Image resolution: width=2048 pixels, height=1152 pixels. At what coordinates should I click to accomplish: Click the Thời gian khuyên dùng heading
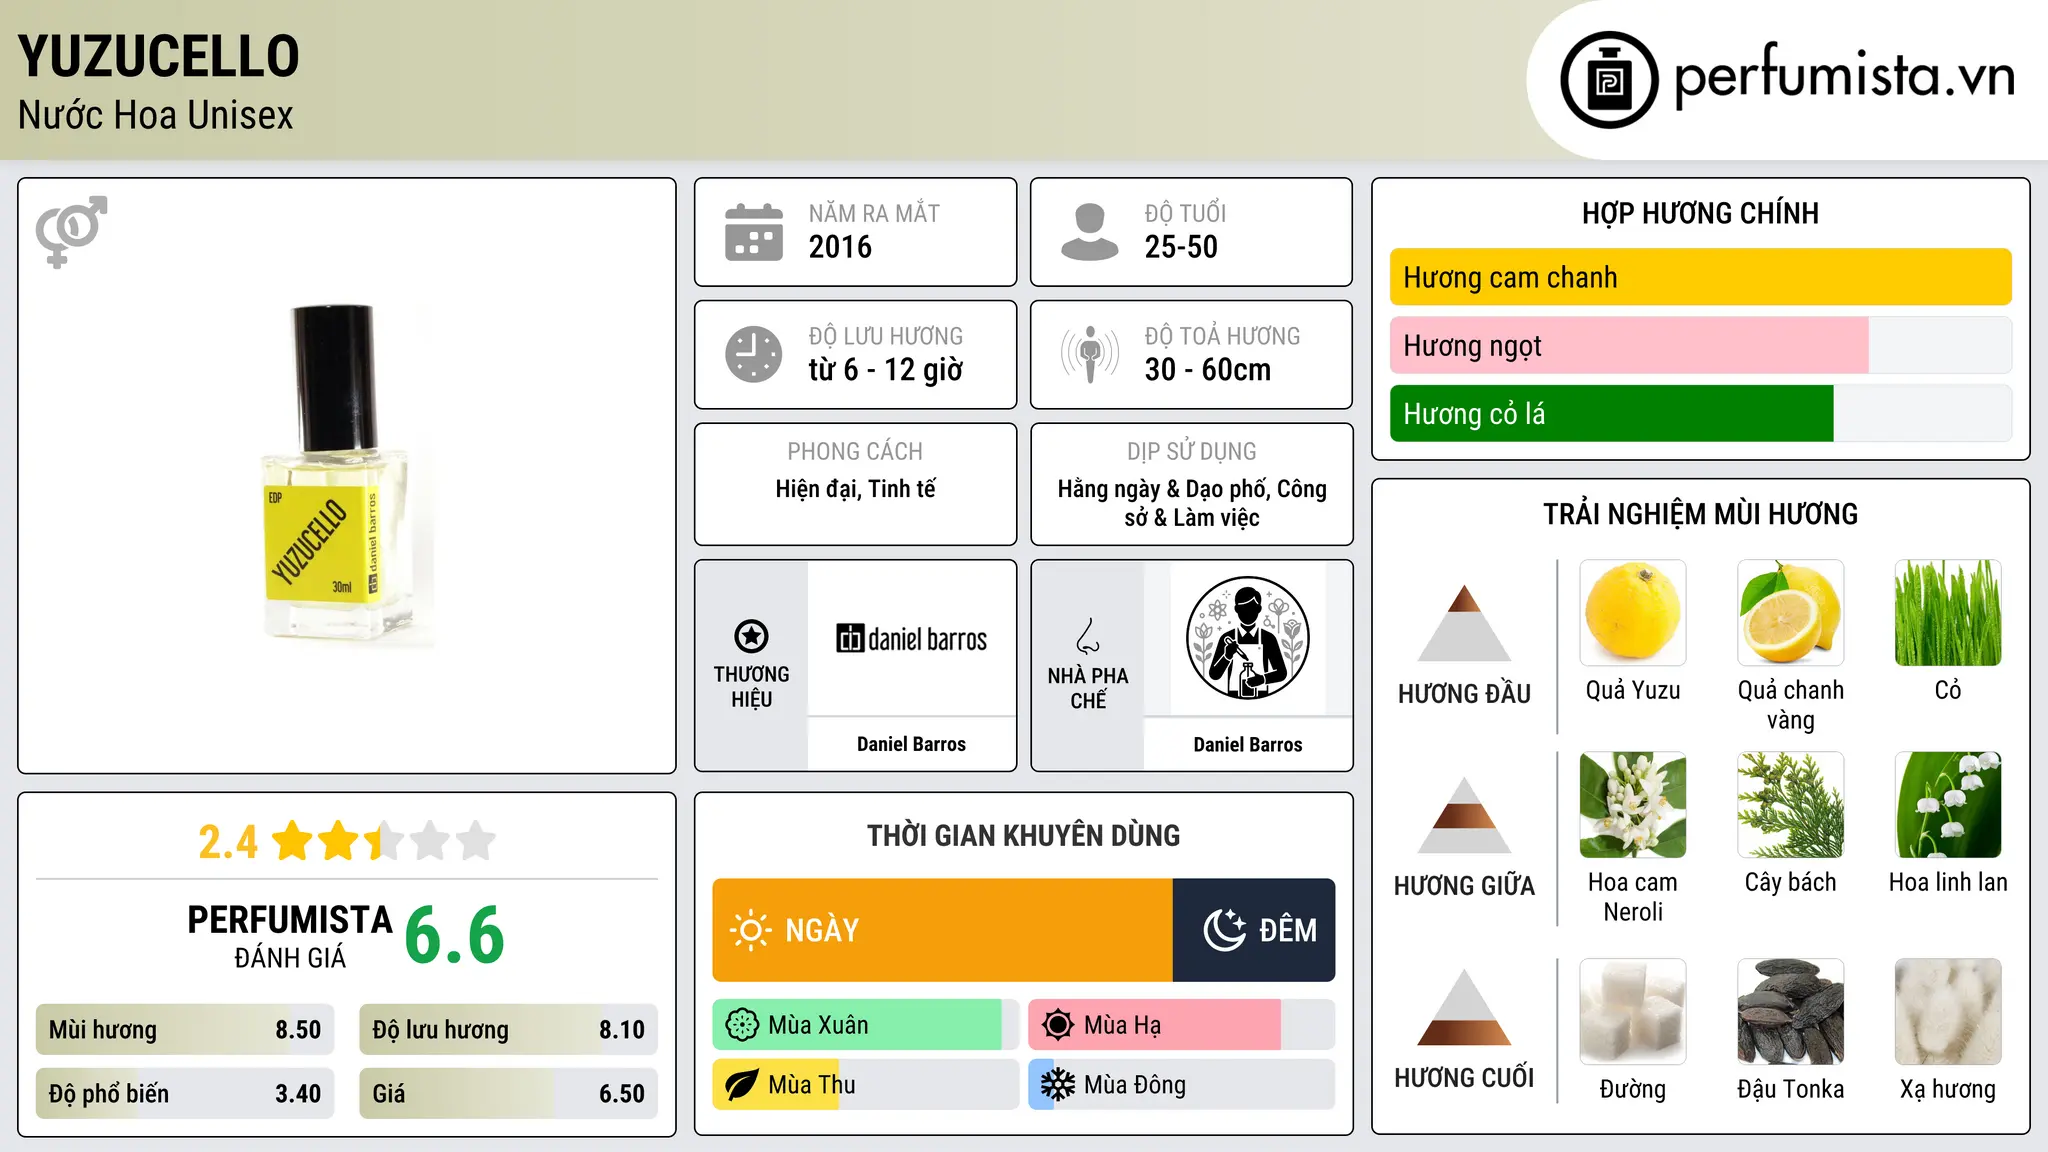coord(1023,836)
